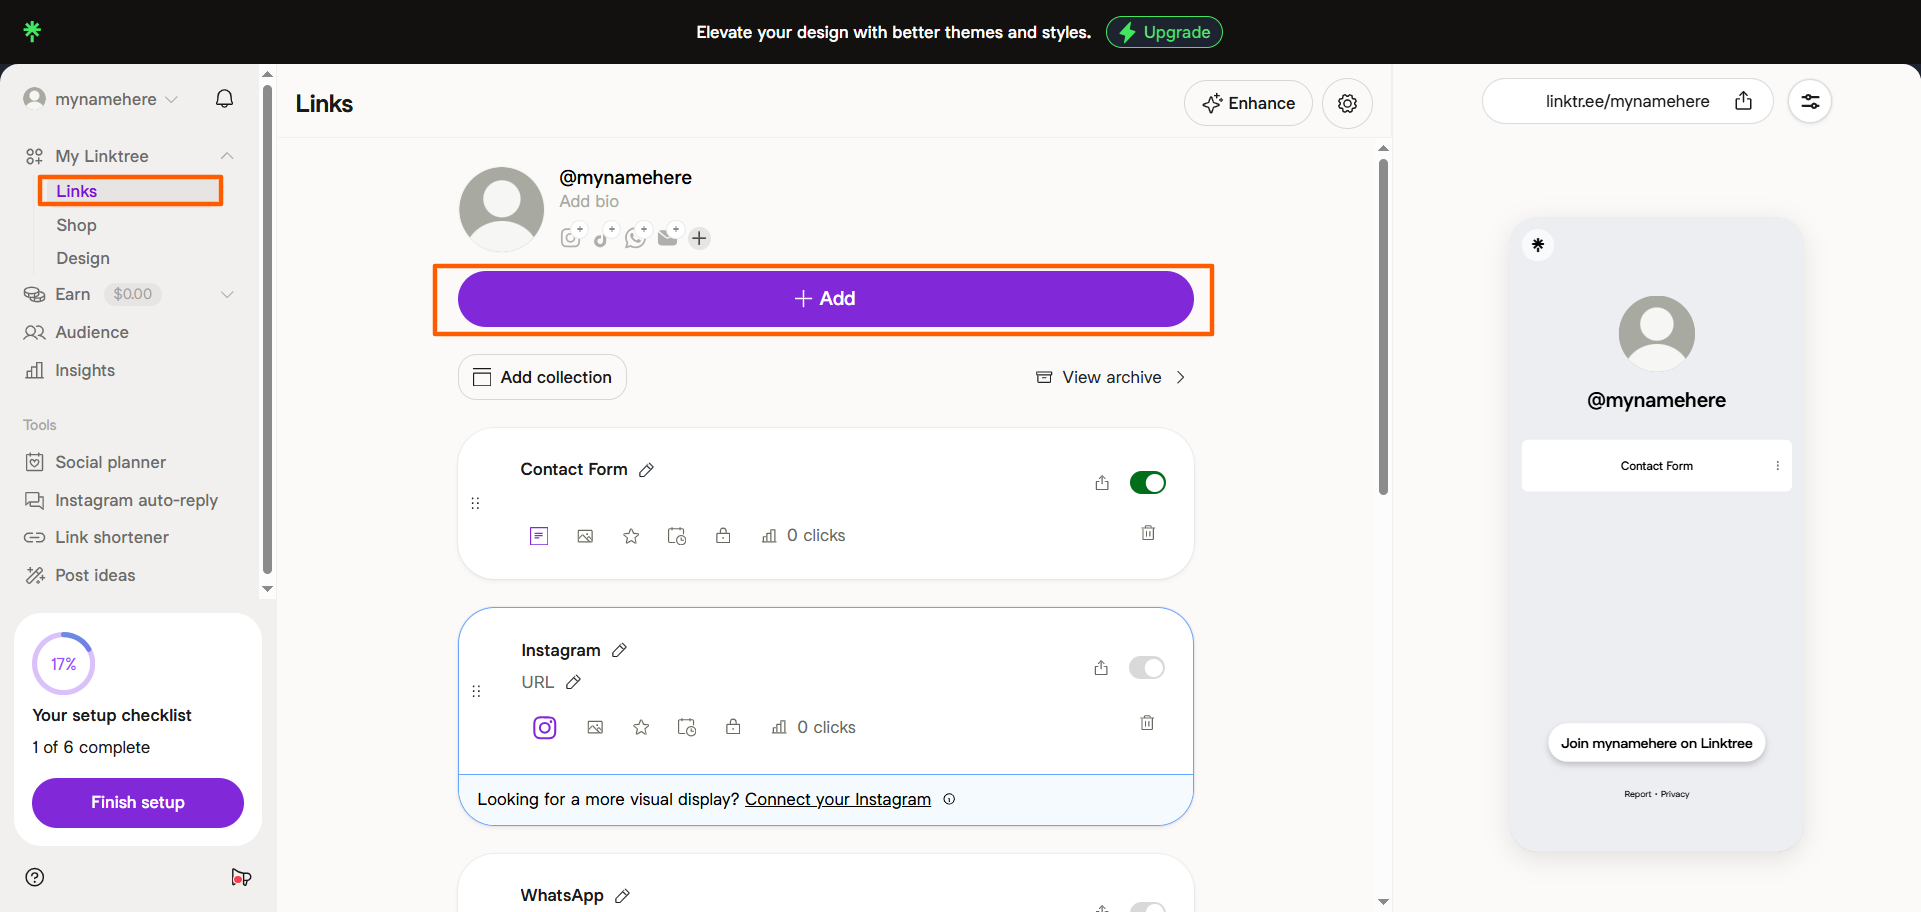Share the Contact Form link
Screen dimensions: 1921x912
1102,483
